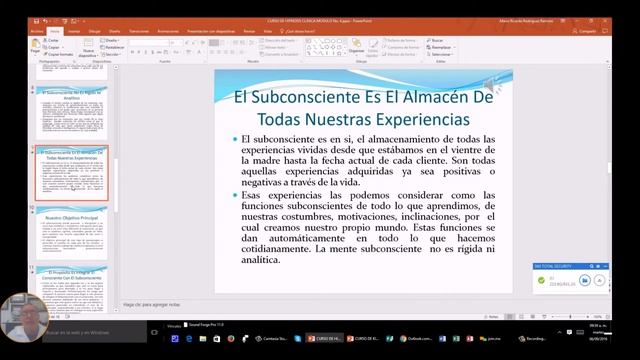Screen dimensions: 640x360
Task: Click the Nueva diapositiva icon
Action: 88,43
